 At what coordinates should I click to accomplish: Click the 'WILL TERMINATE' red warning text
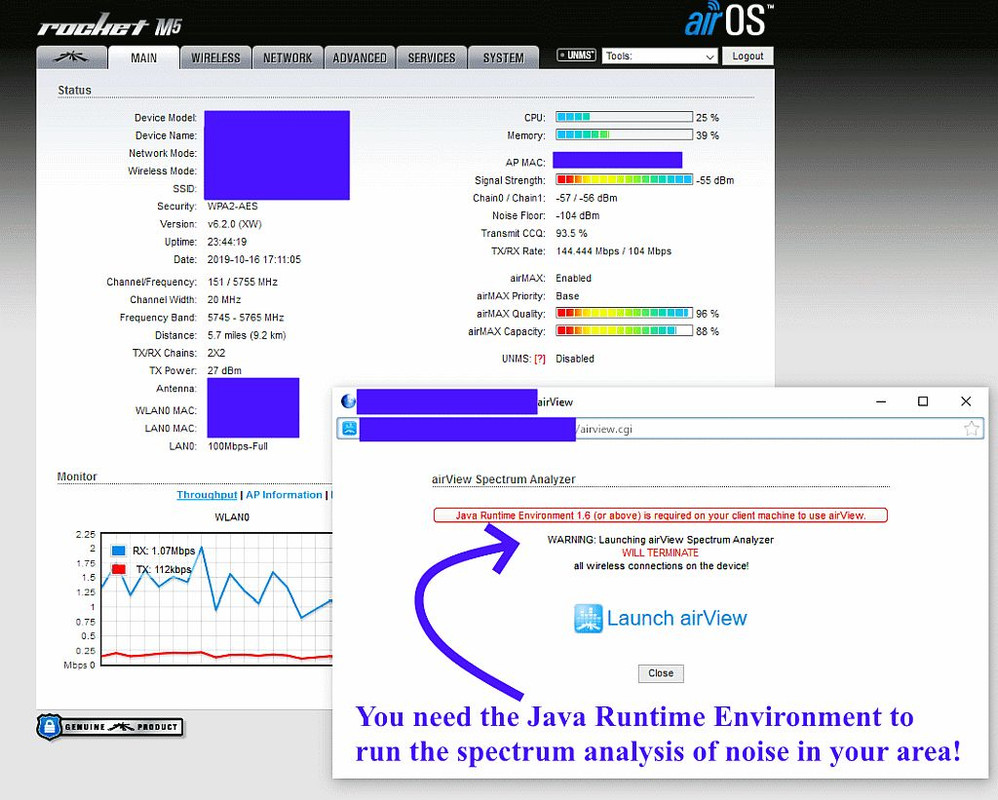[x=660, y=553]
